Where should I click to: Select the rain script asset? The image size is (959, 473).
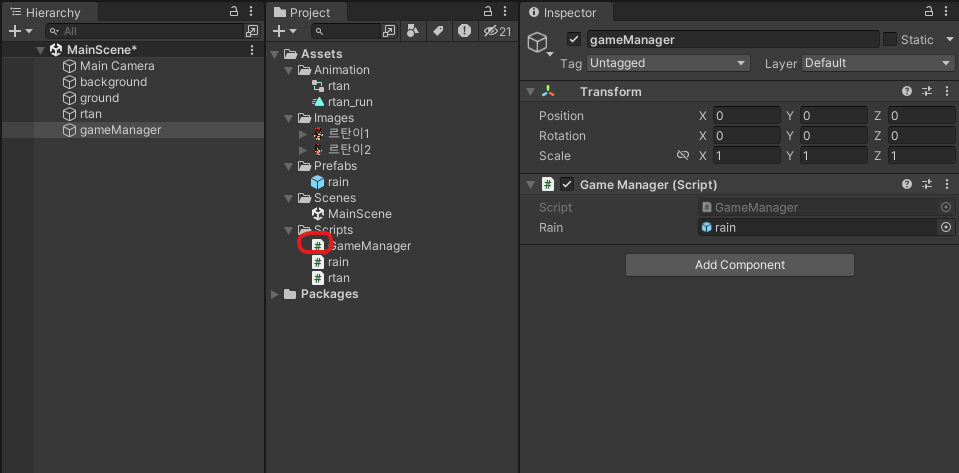coord(331,262)
